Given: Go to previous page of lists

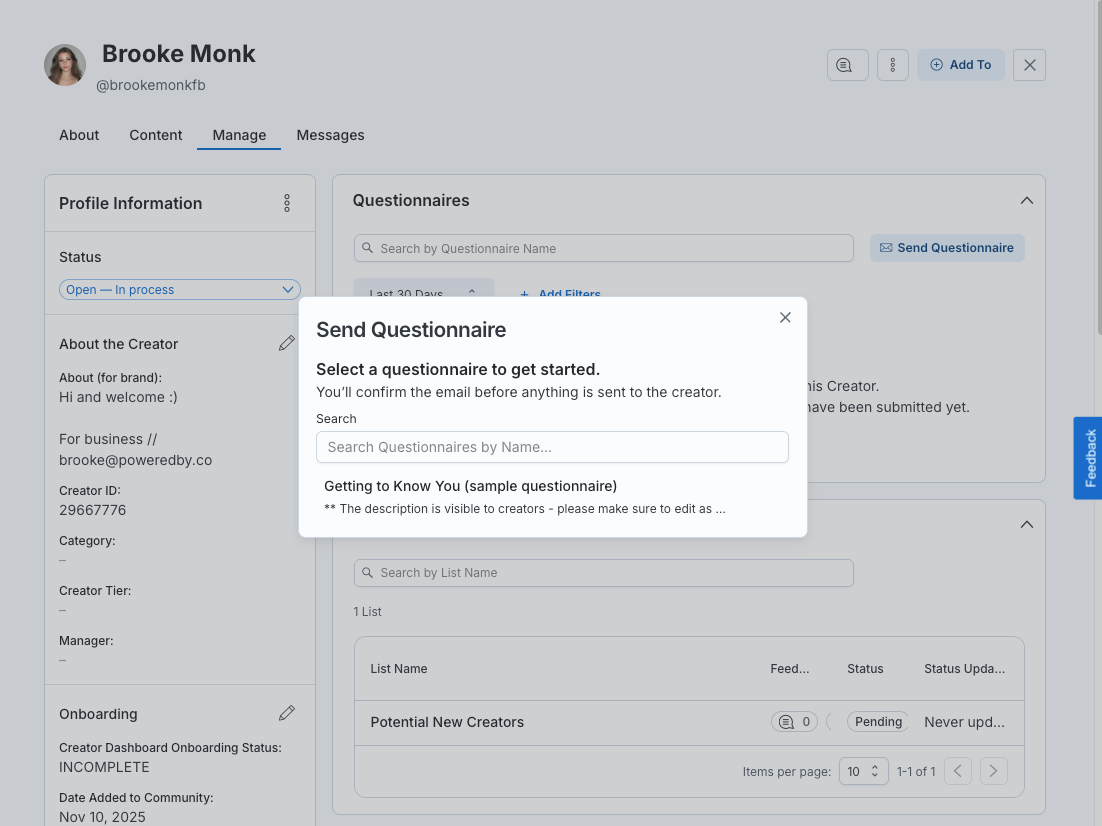Looking at the screenshot, I should (958, 771).
